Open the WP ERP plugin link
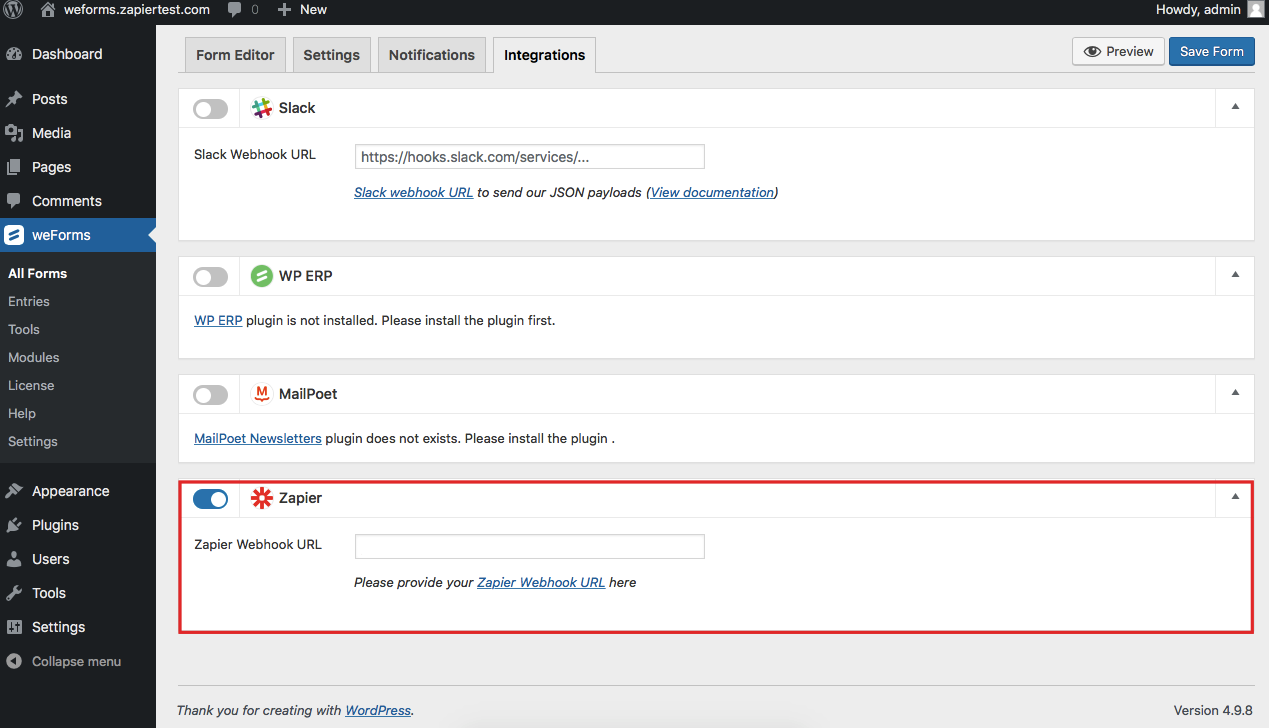The image size is (1269, 728). [x=218, y=321]
